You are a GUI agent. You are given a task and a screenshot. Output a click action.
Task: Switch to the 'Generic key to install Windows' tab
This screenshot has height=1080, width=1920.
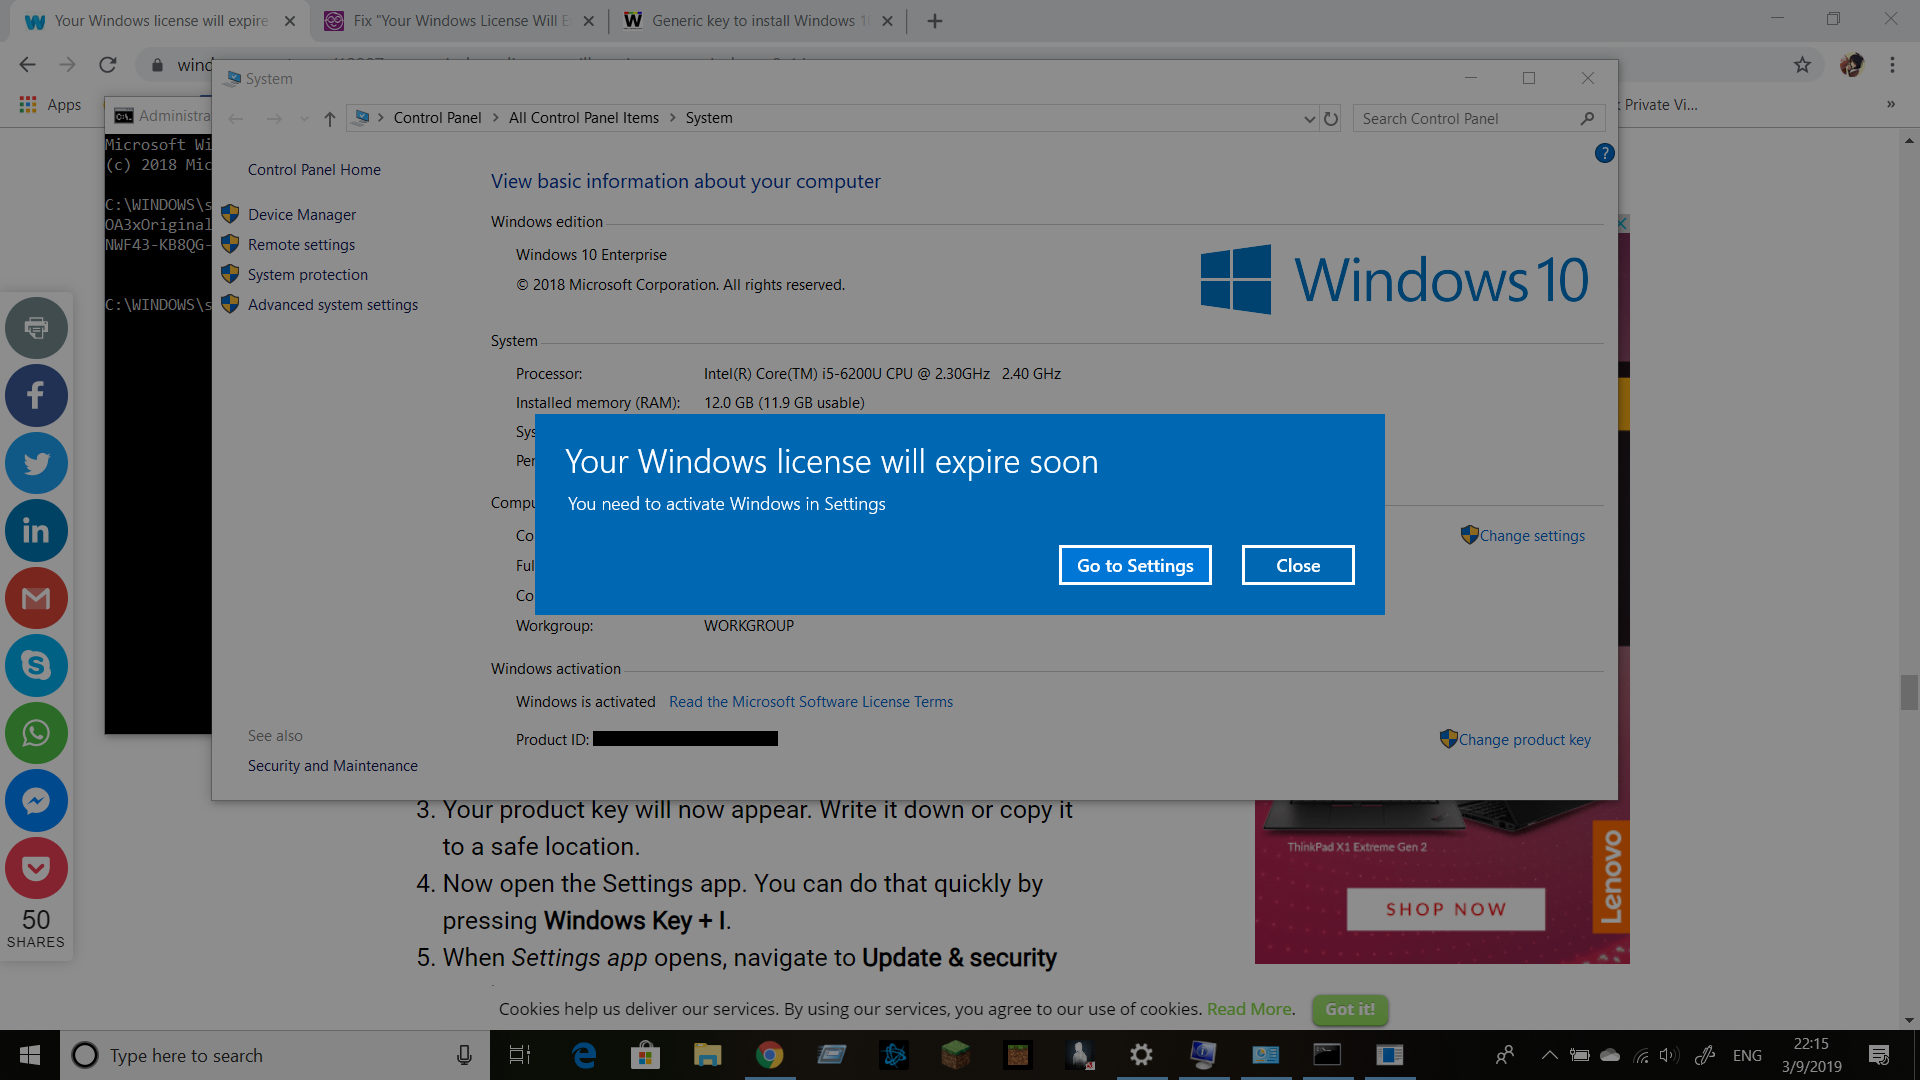(x=758, y=21)
